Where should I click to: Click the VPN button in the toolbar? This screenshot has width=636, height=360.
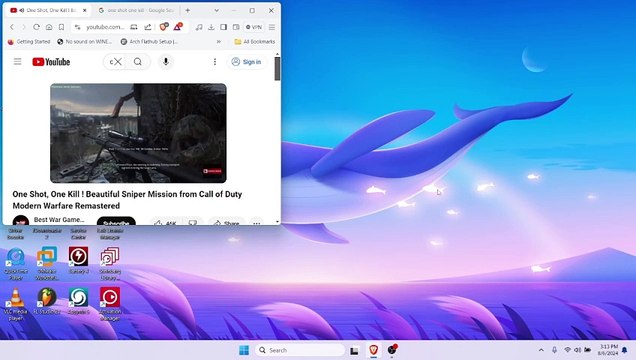click(254, 27)
